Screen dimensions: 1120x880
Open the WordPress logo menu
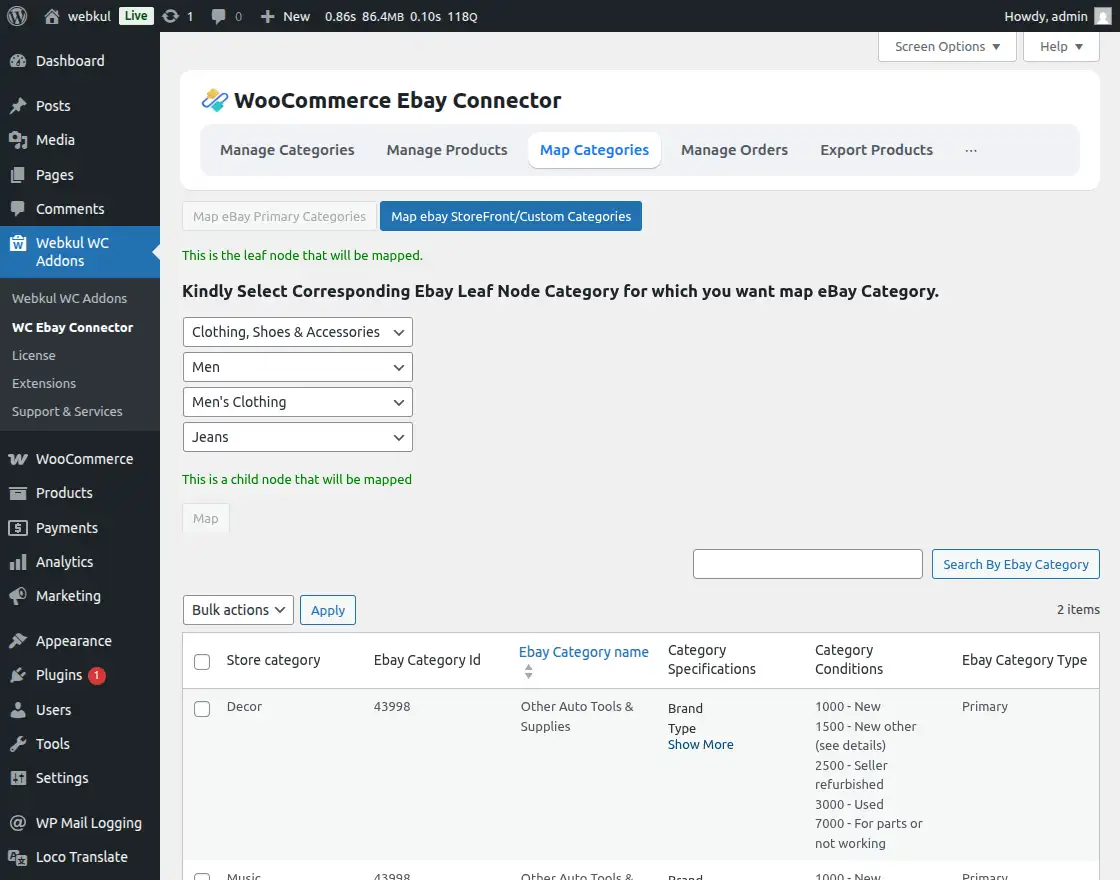coord(17,16)
